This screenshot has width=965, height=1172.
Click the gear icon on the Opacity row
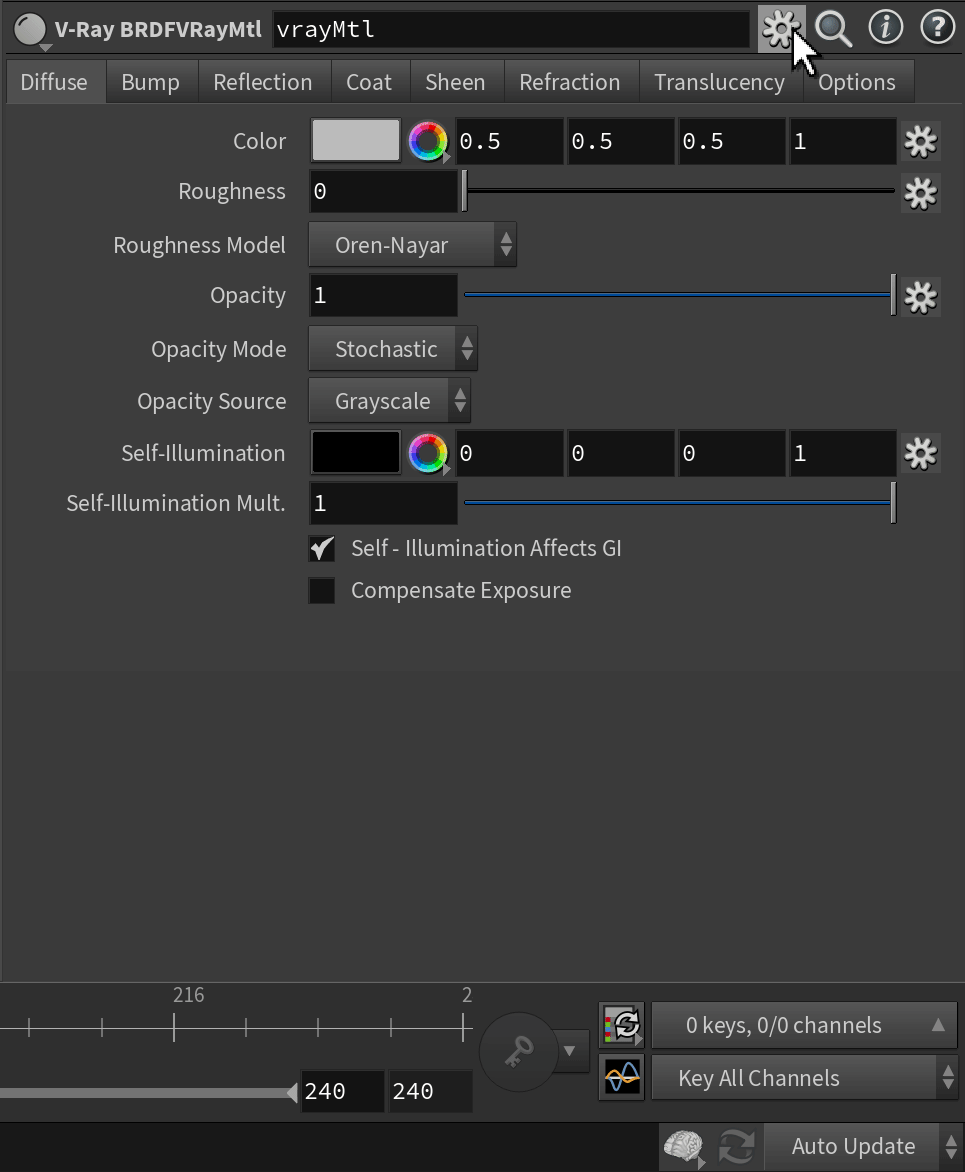(x=920, y=297)
